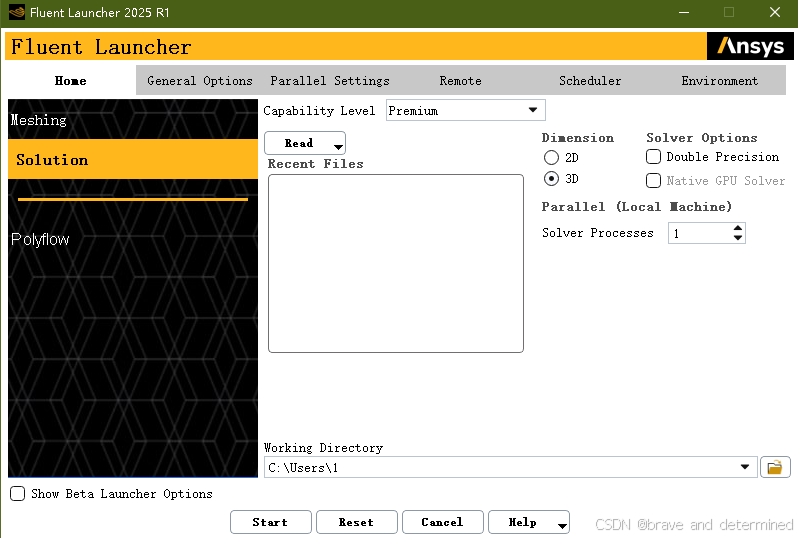Select Meshing mode in the sidebar
Image resolution: width=798 pixels, height=538 pixels.
pos(133,120)
